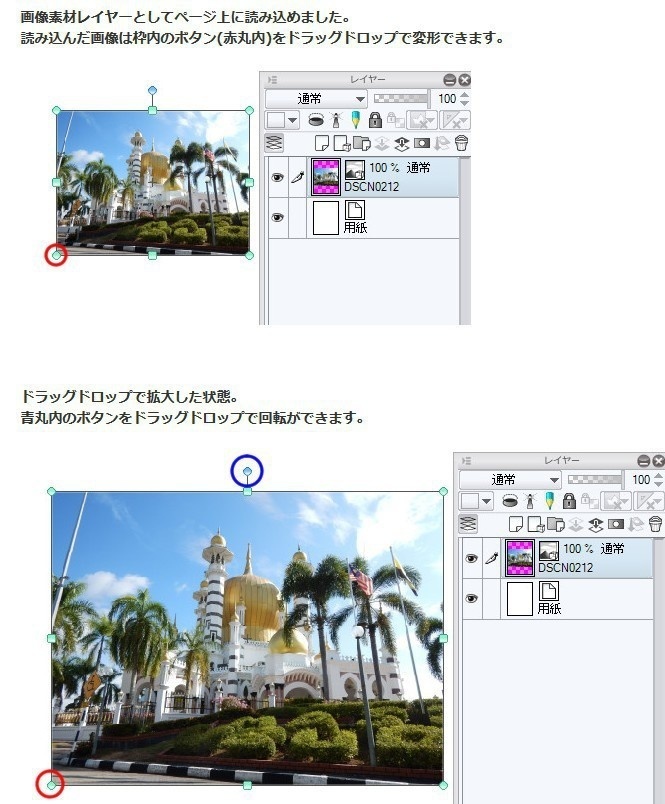Delete layer trash icon in lower panel
Viewport: 665px width, 804px height.
click(x=655, y=524)
